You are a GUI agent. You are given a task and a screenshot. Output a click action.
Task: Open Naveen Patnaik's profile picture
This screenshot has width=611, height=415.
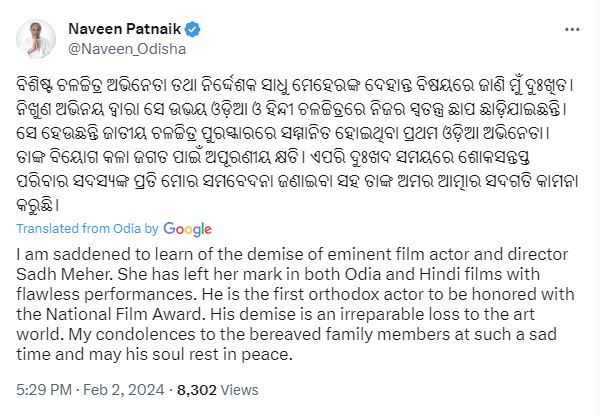[40, 36]
